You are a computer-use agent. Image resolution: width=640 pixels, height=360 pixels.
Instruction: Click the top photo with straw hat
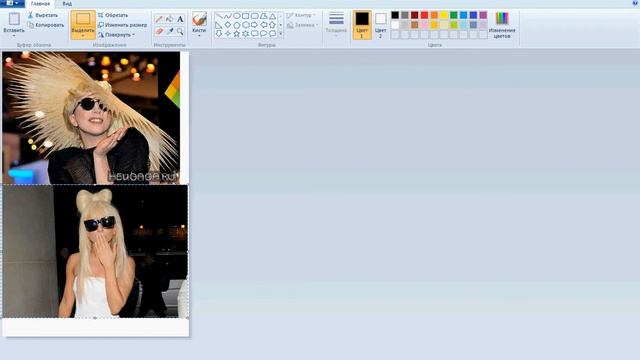click(91, 118)
